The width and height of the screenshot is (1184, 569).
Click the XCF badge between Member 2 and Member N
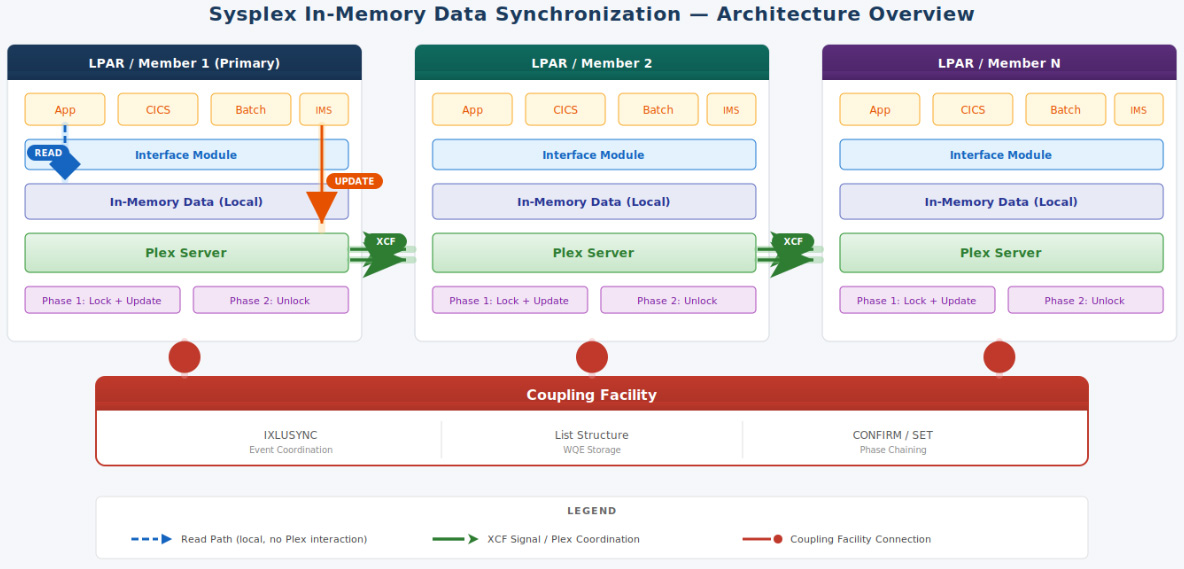pyautogui.click(x=793, y=241)
